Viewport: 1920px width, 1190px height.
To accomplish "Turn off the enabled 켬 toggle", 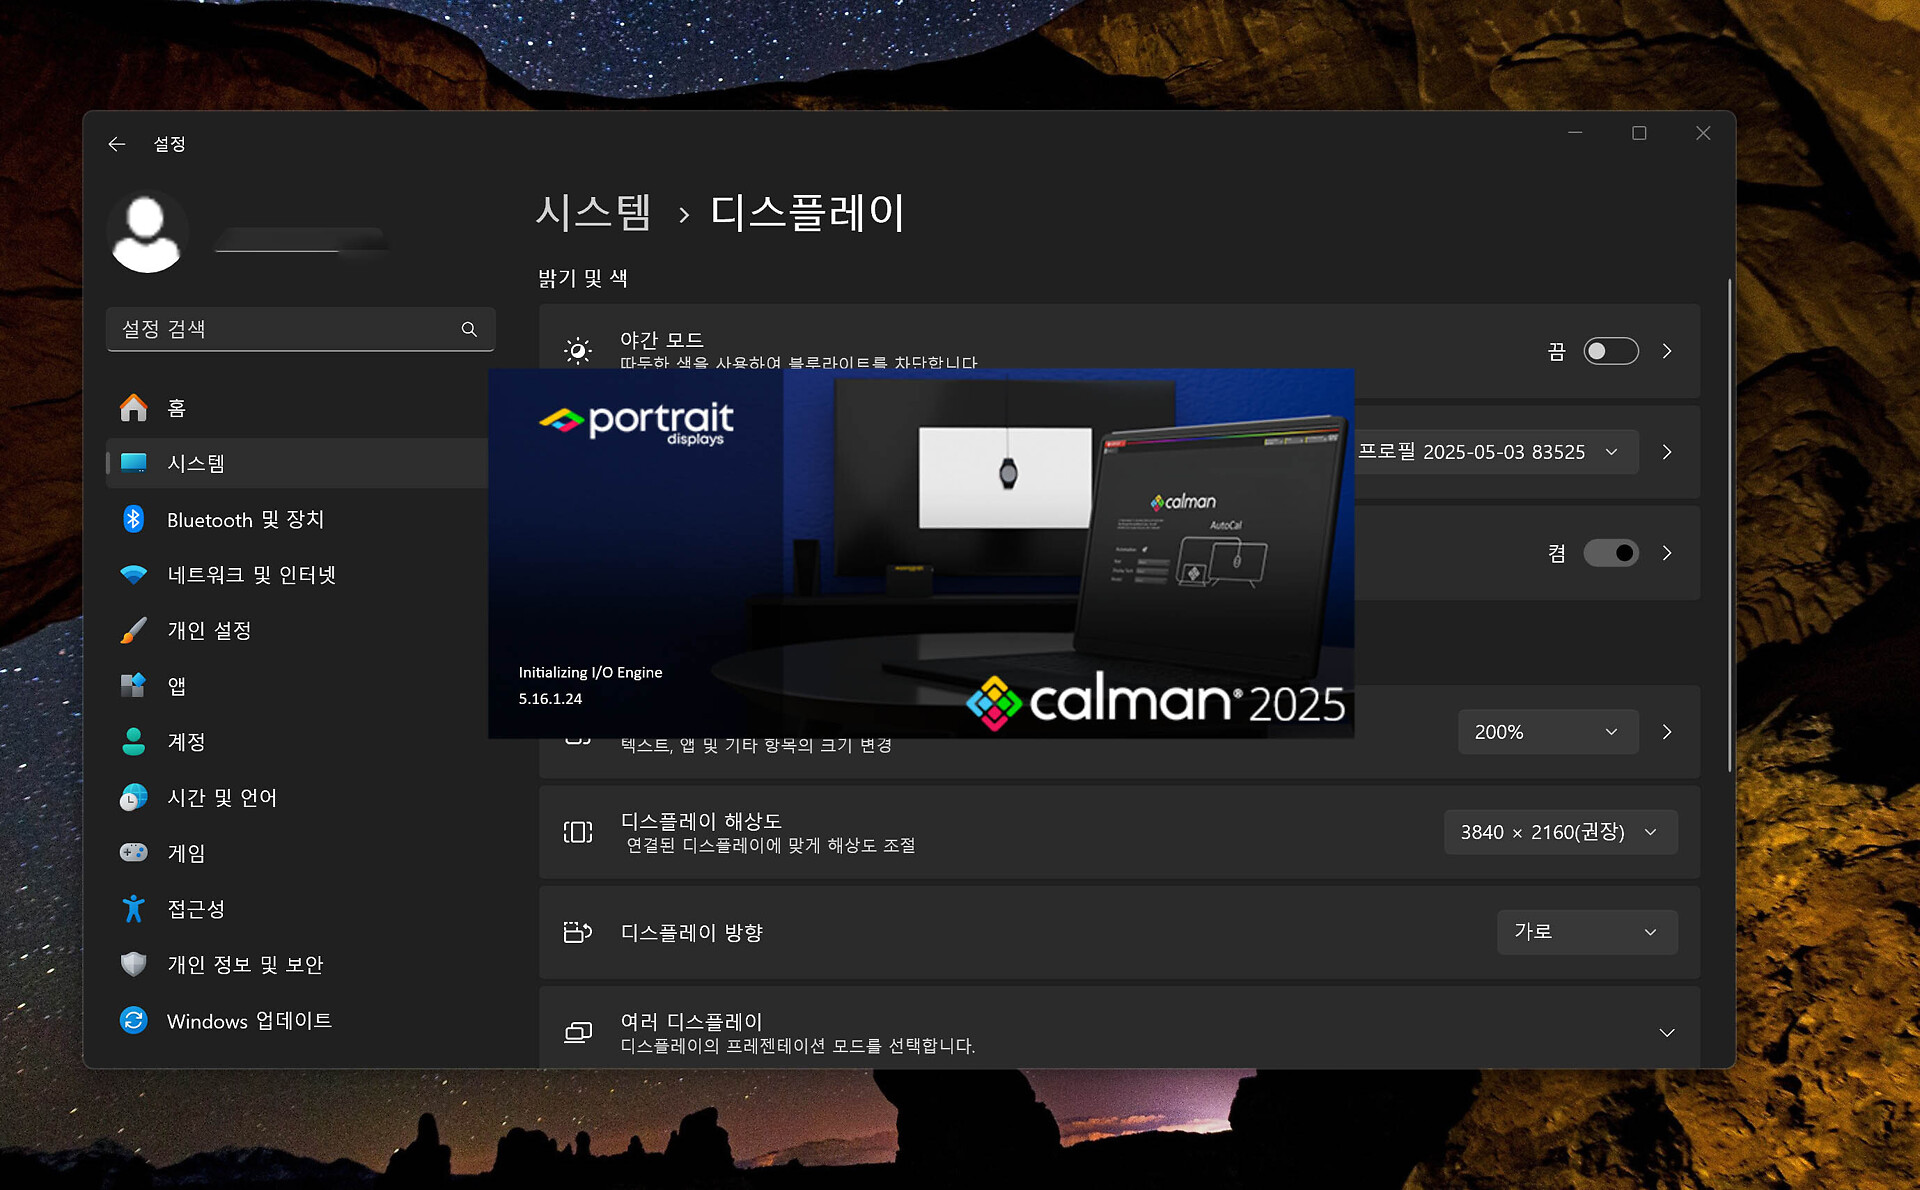I will tap(1610, 553).
